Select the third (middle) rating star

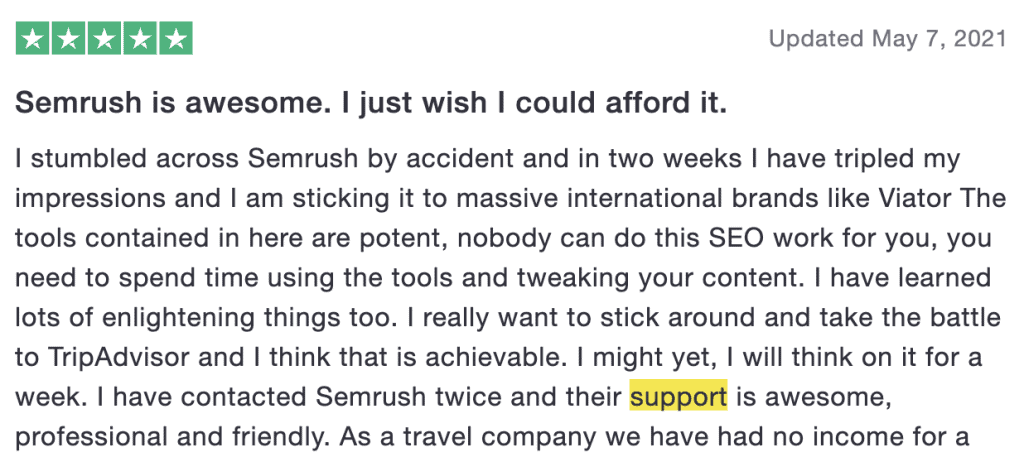[x=104, y=38]
